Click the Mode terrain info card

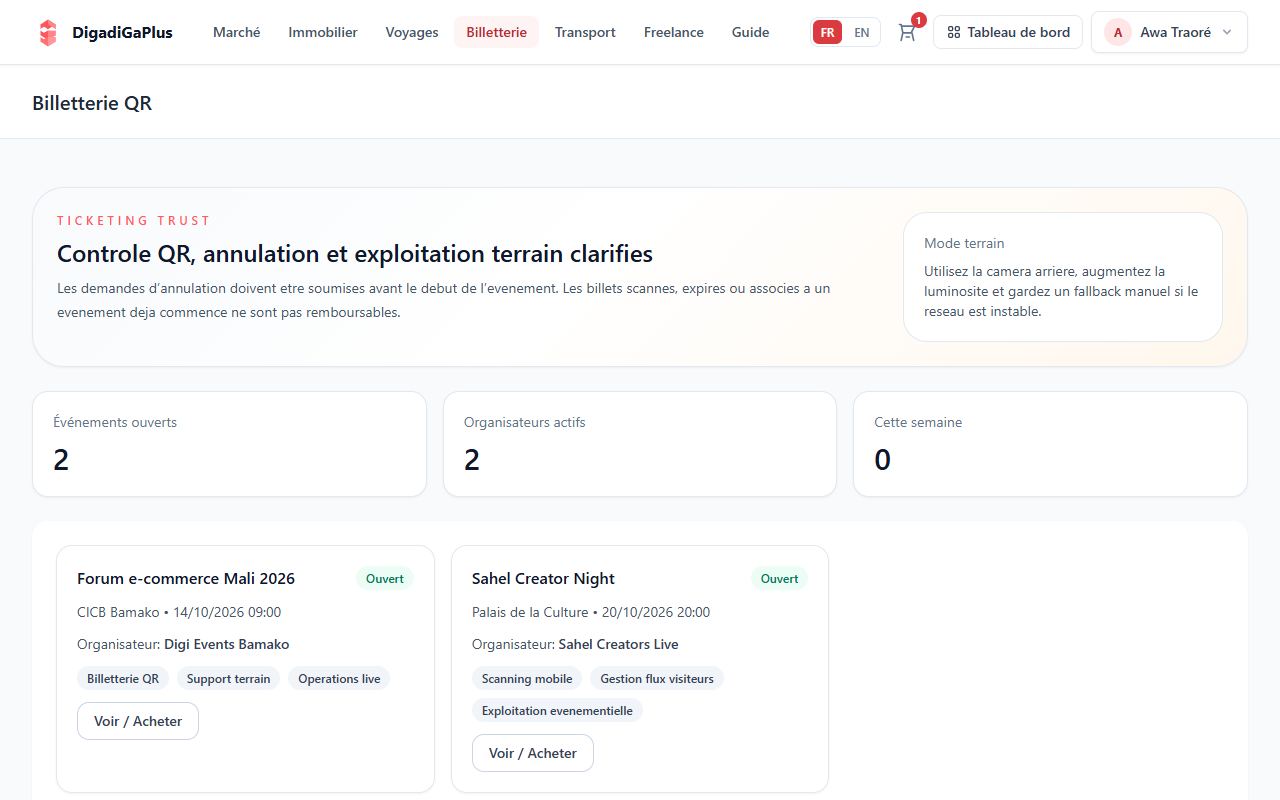1063,277
